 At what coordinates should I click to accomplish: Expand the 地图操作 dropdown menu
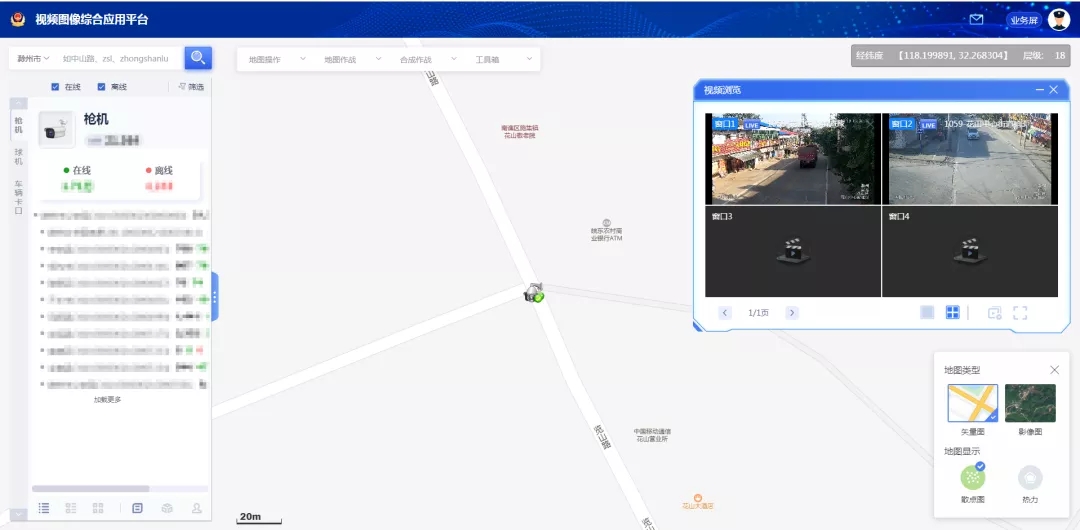click(272, 59)
